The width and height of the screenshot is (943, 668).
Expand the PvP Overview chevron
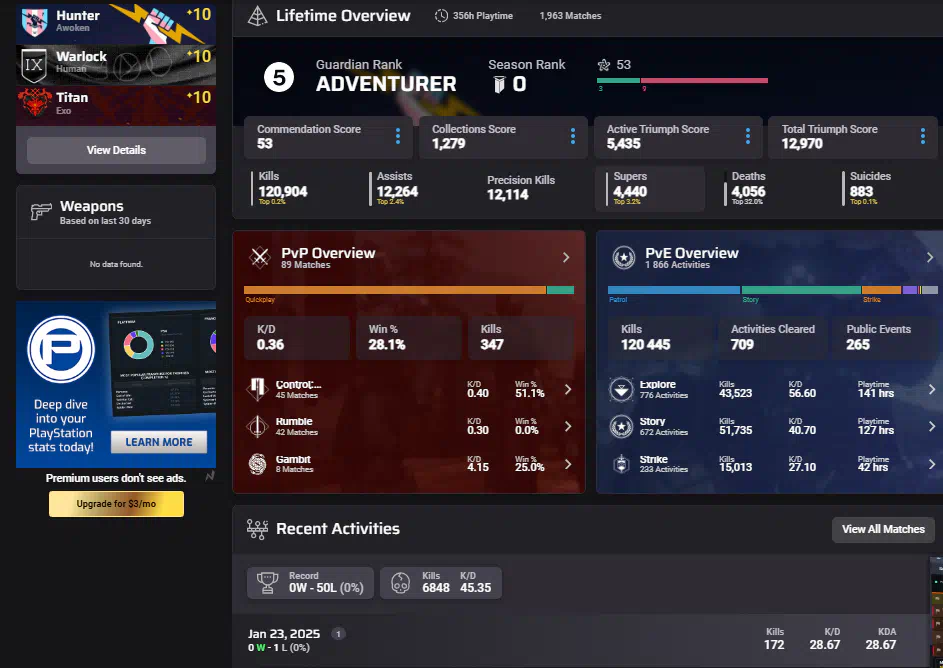pos(566,257)
